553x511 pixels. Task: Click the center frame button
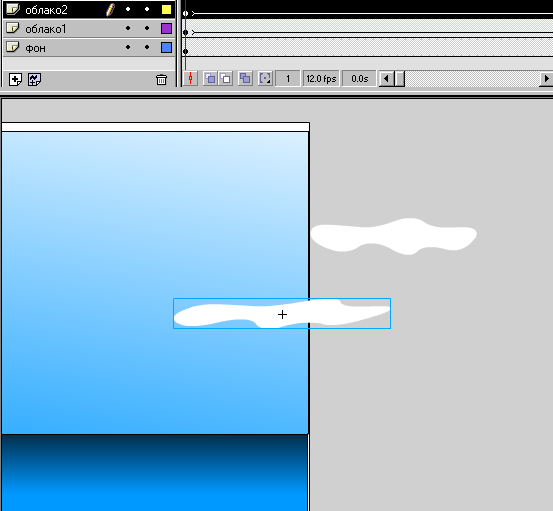(190, 78)
